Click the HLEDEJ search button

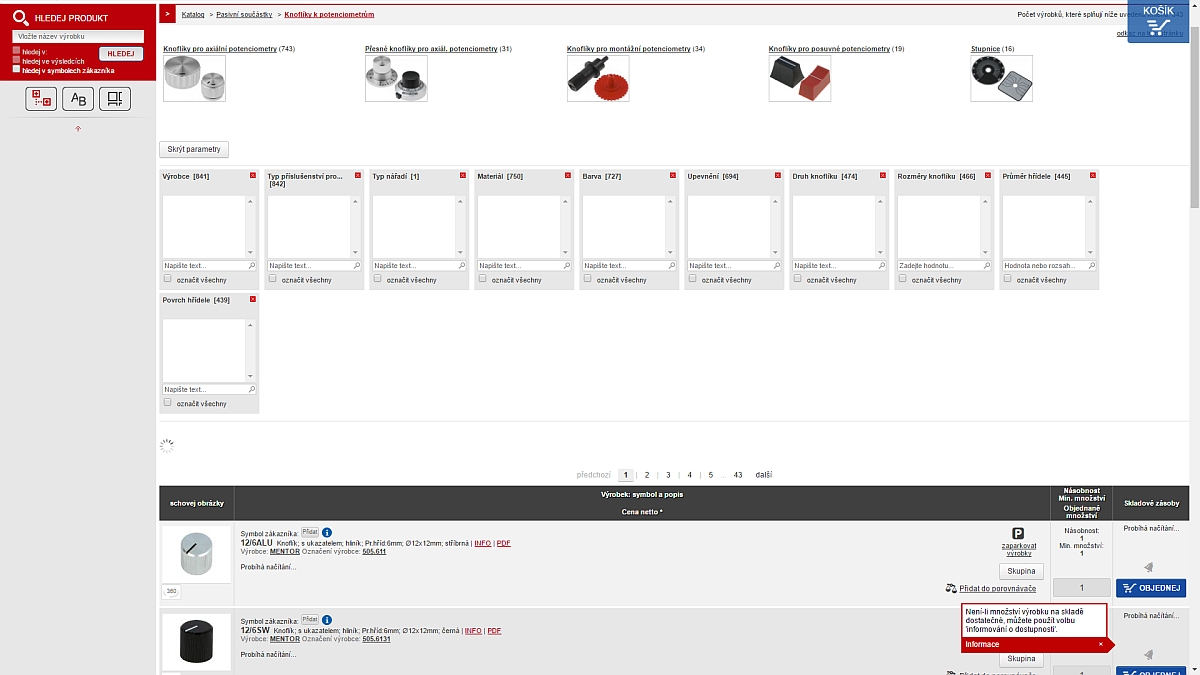coord(121,54)
